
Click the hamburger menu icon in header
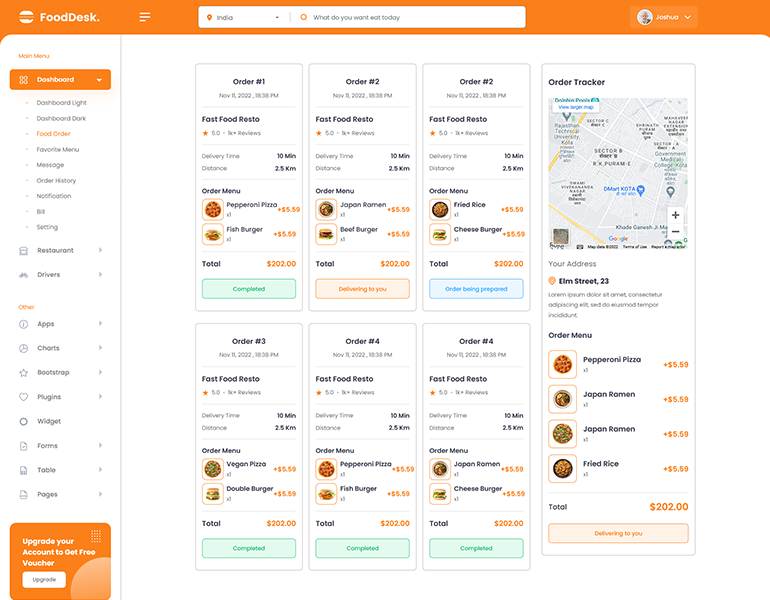(x=145, y=17)
